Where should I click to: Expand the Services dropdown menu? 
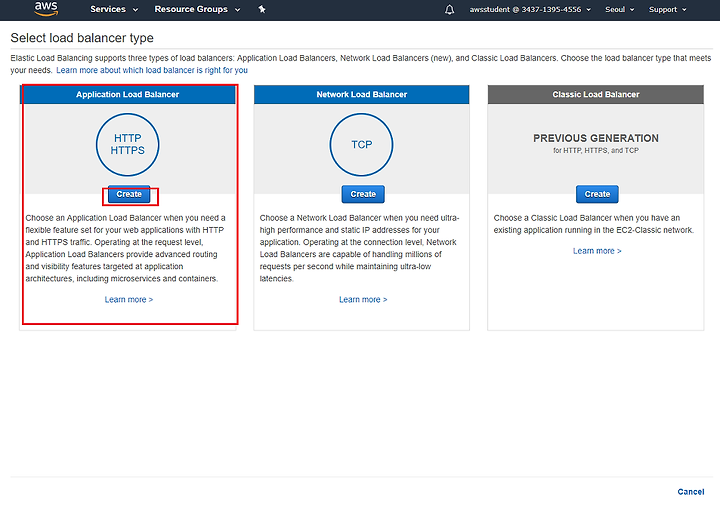[114, 9]
